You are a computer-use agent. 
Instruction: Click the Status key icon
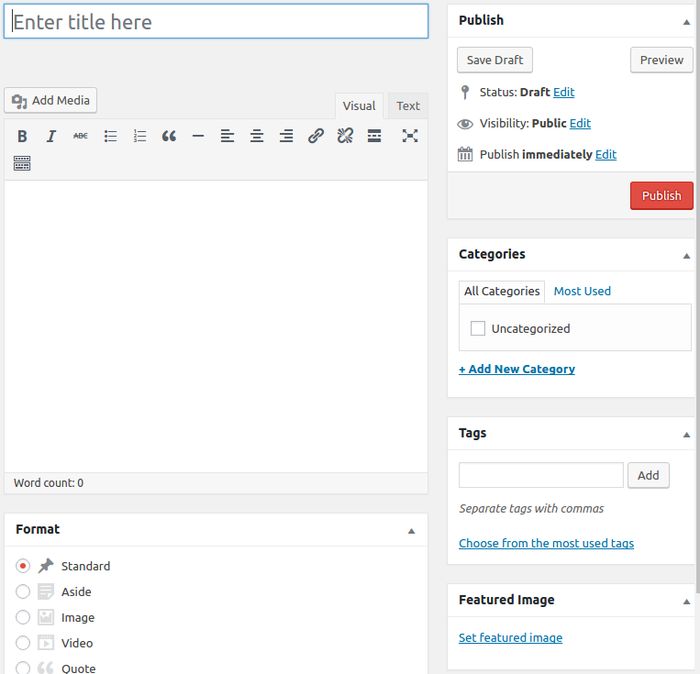(x=465, y=92)
